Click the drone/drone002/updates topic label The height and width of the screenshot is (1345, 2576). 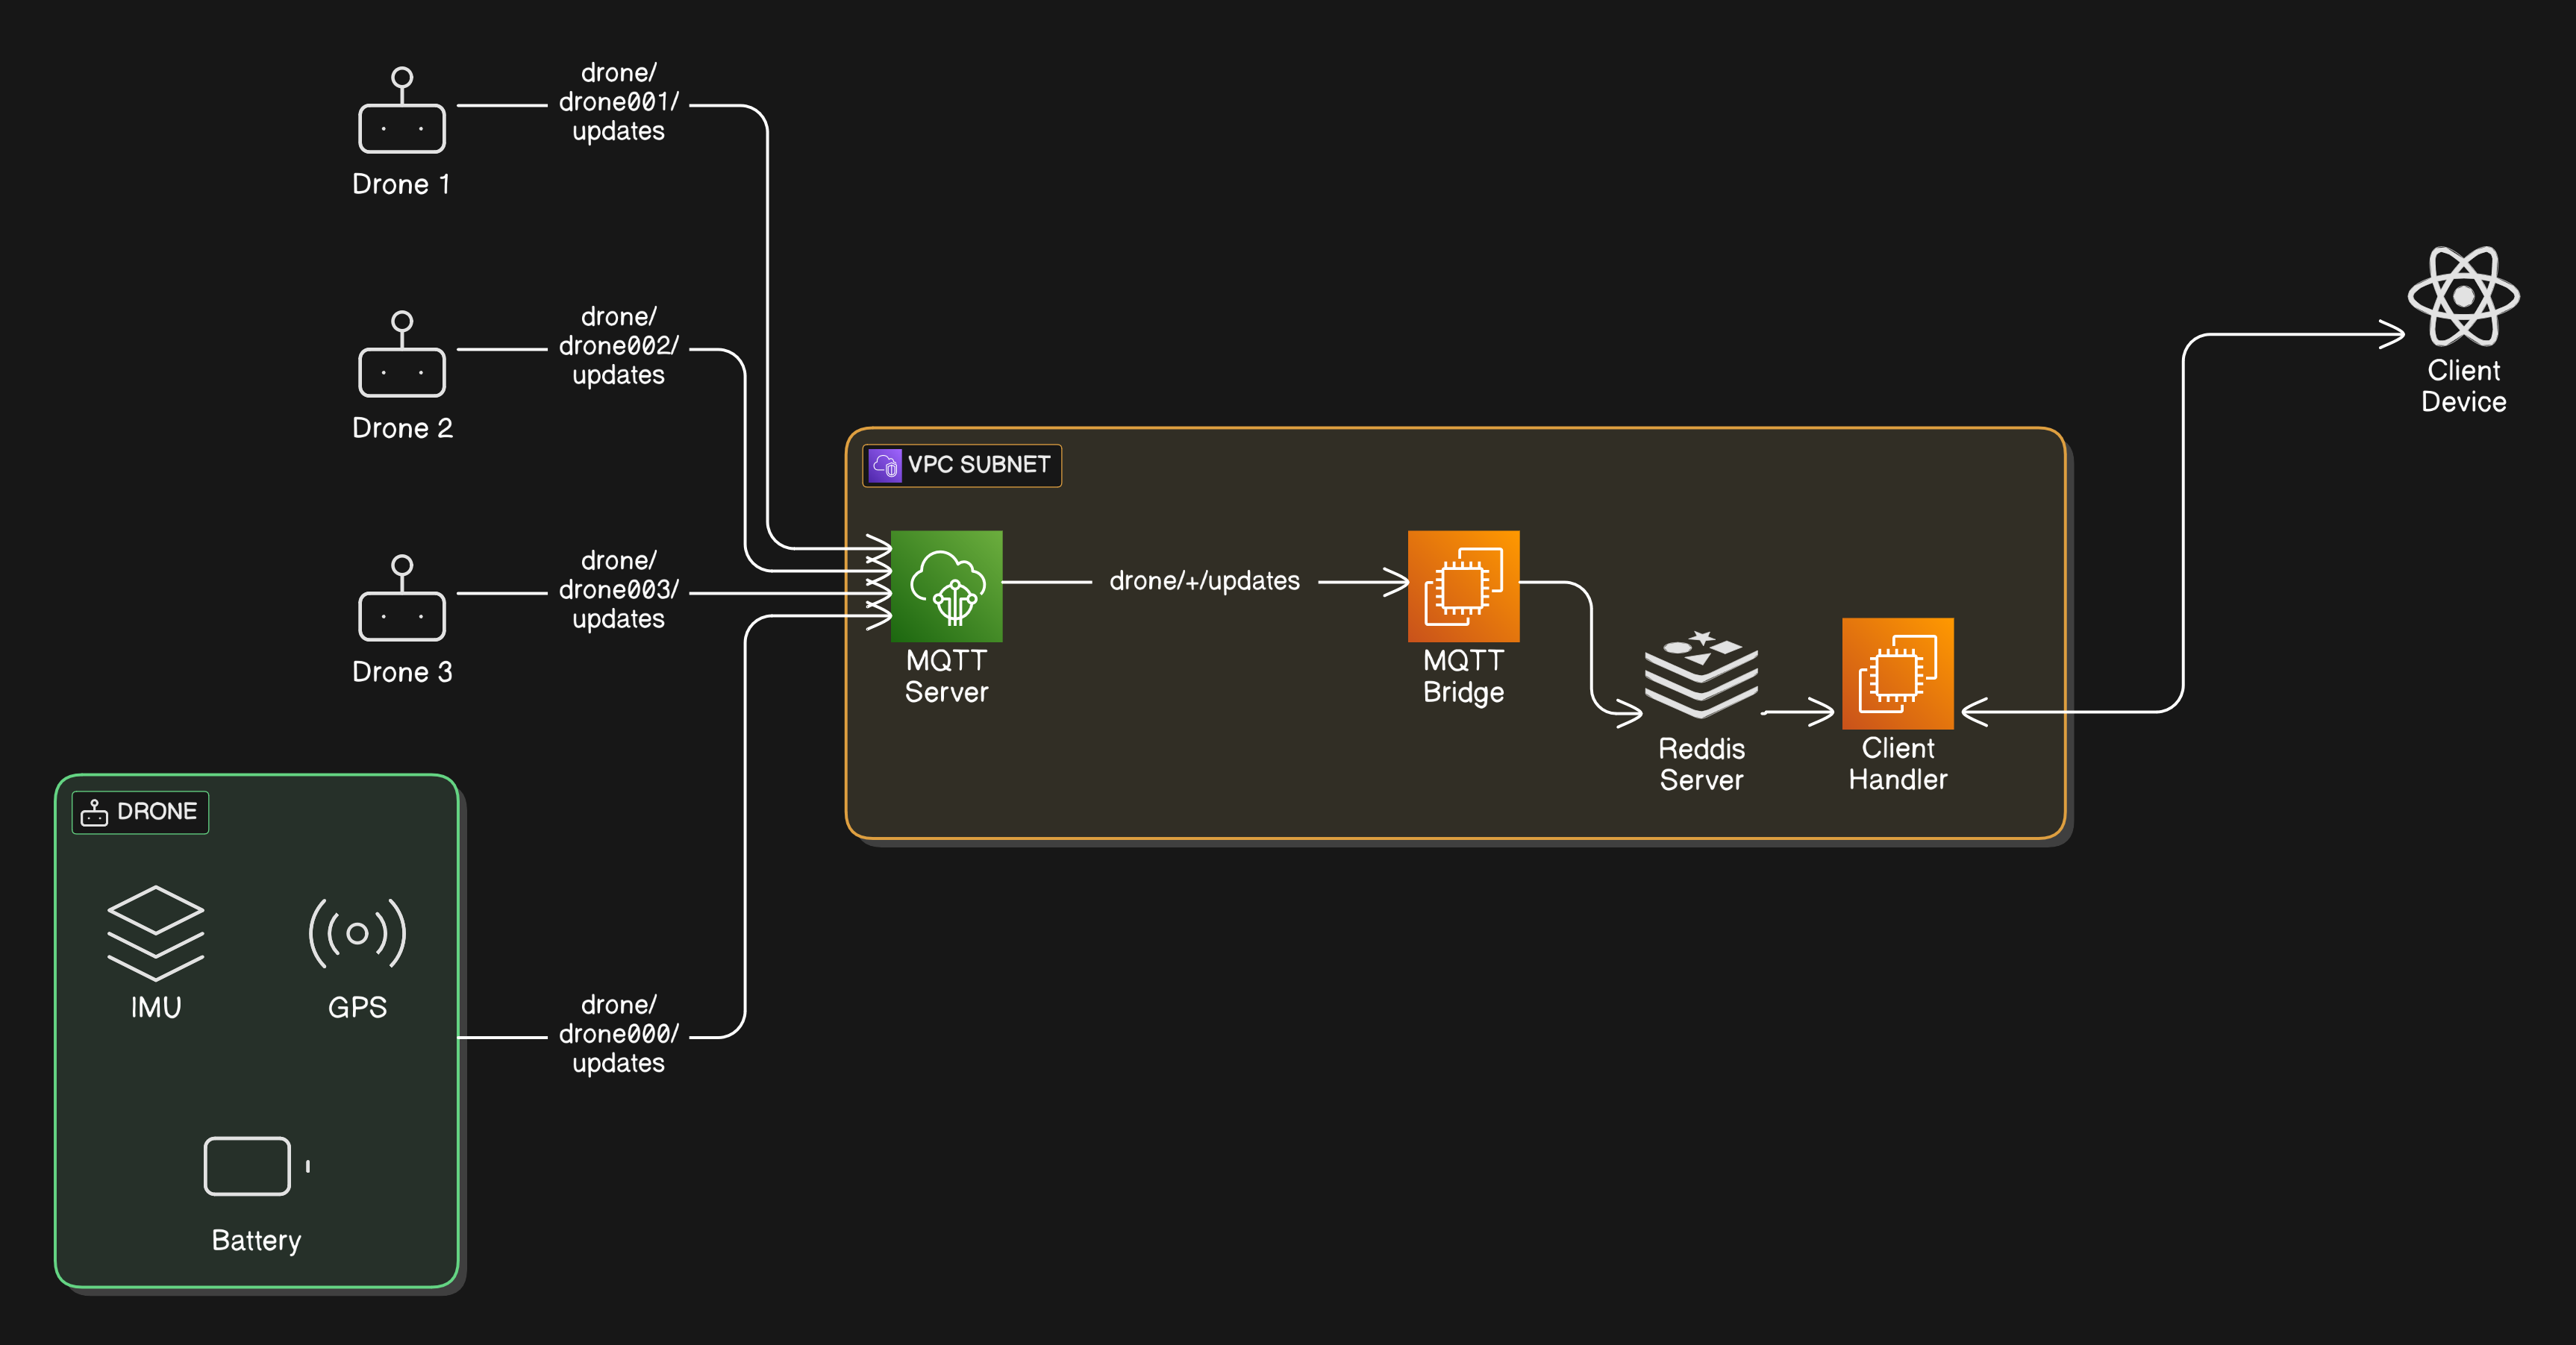(x=618, y=346)
